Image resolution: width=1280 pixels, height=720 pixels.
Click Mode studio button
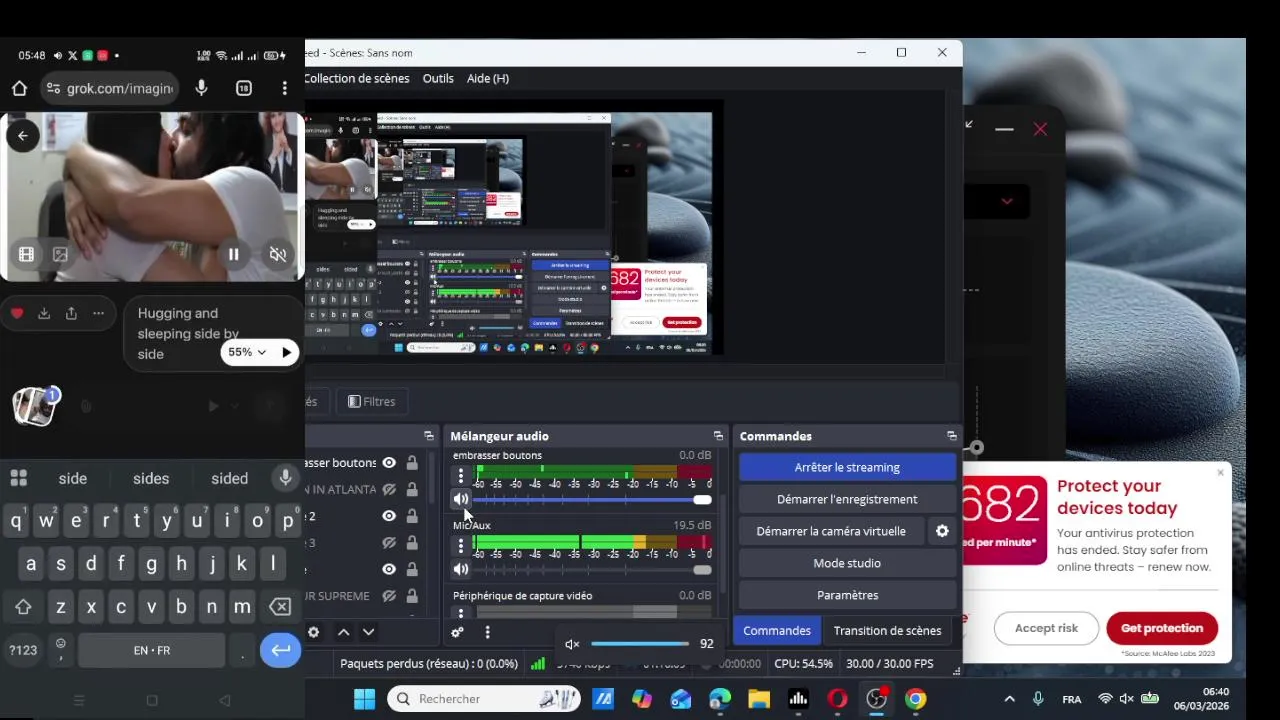coord(847,563)
